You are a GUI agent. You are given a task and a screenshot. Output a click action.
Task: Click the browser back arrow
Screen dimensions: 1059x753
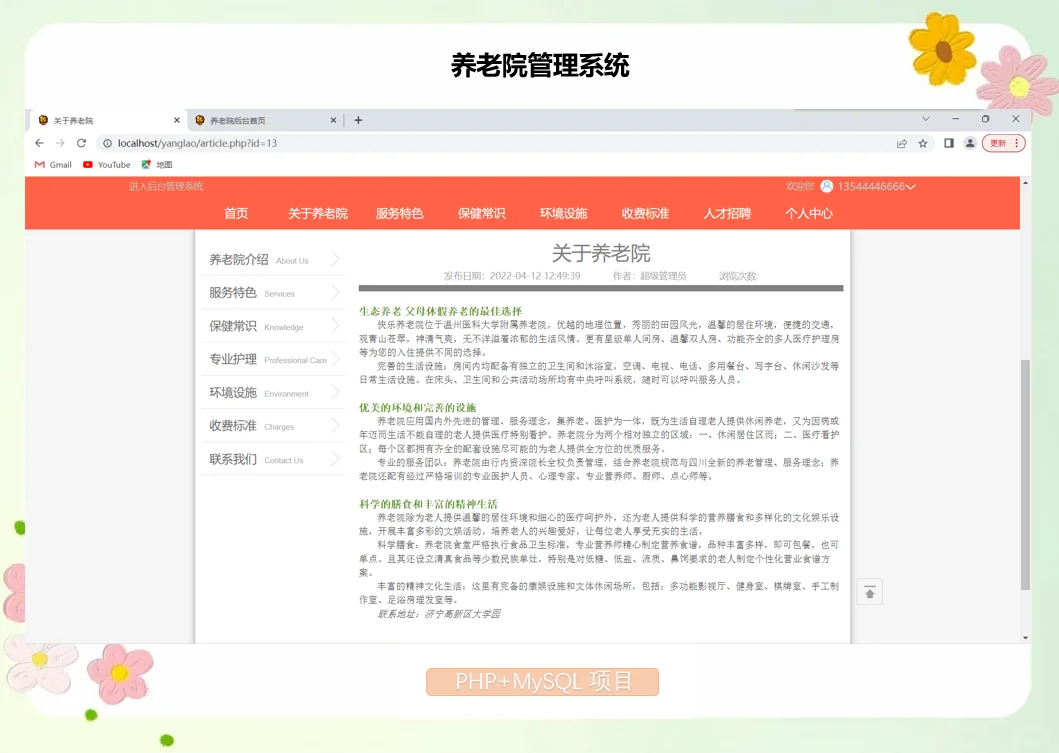(39, 142)
